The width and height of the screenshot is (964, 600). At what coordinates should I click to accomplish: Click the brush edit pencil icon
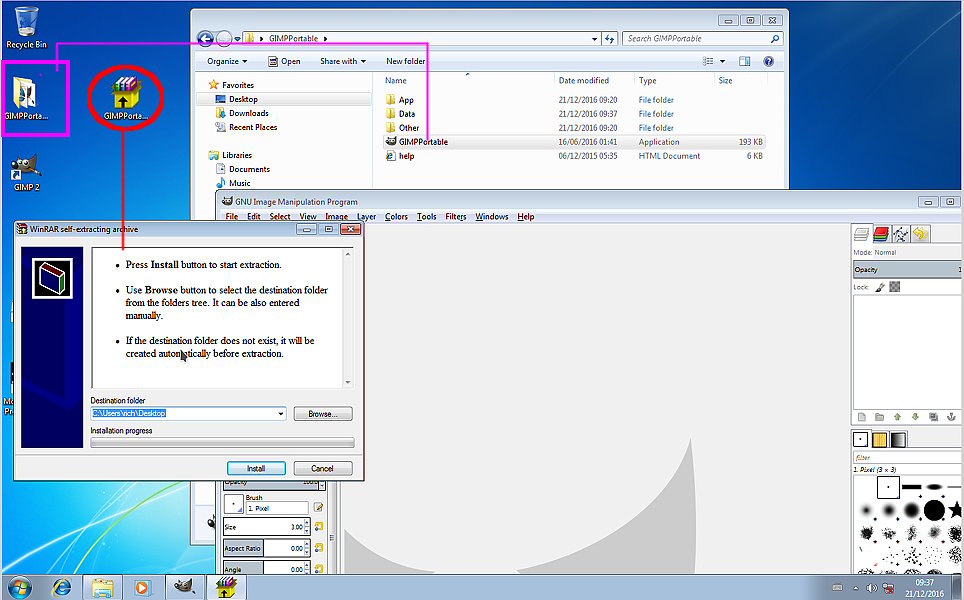tap(318, 508)
